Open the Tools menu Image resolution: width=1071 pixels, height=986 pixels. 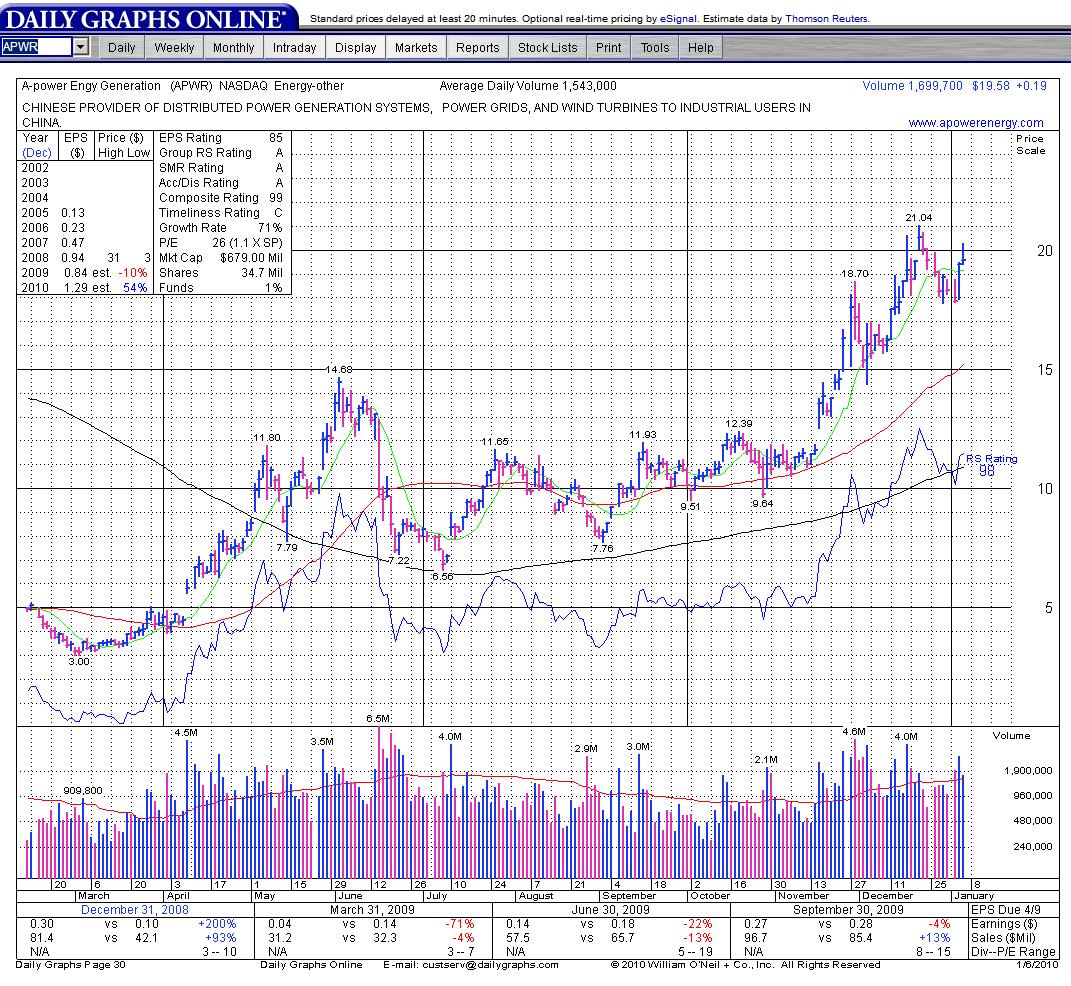pyautogui.click(x=655, y=47)
